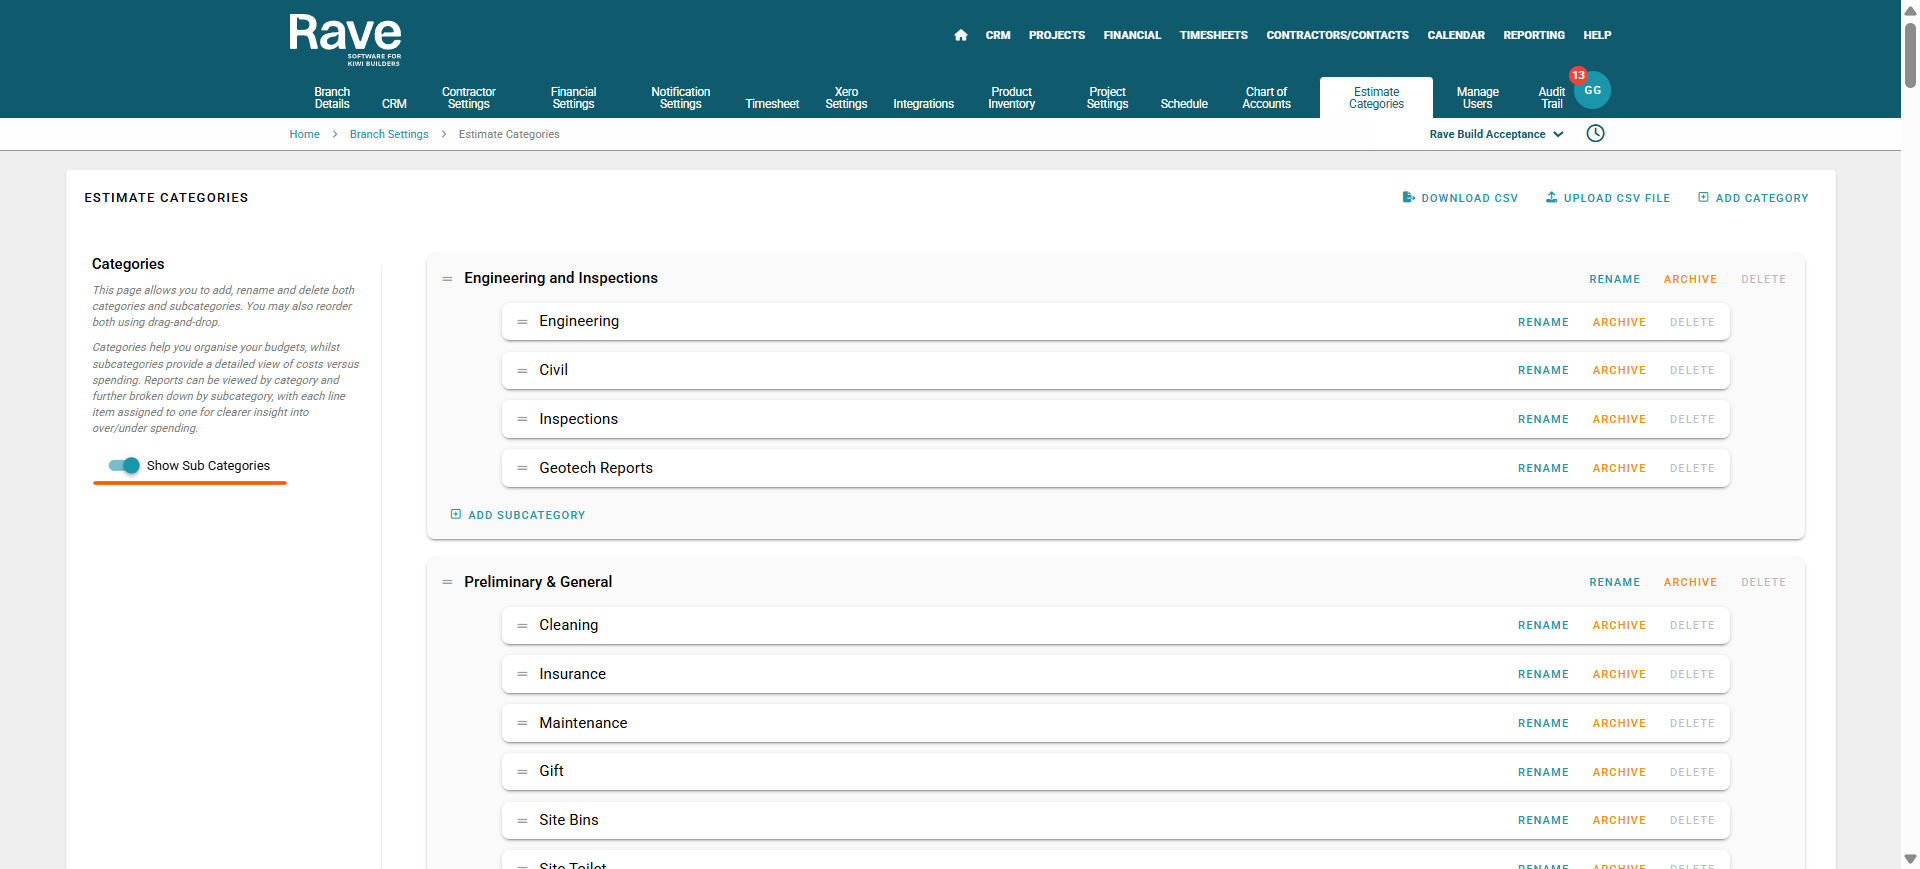Viewport: 1920px width, 869px height.
Task: Toggle the Show Sub Categories switch
Action: [125, 466]
